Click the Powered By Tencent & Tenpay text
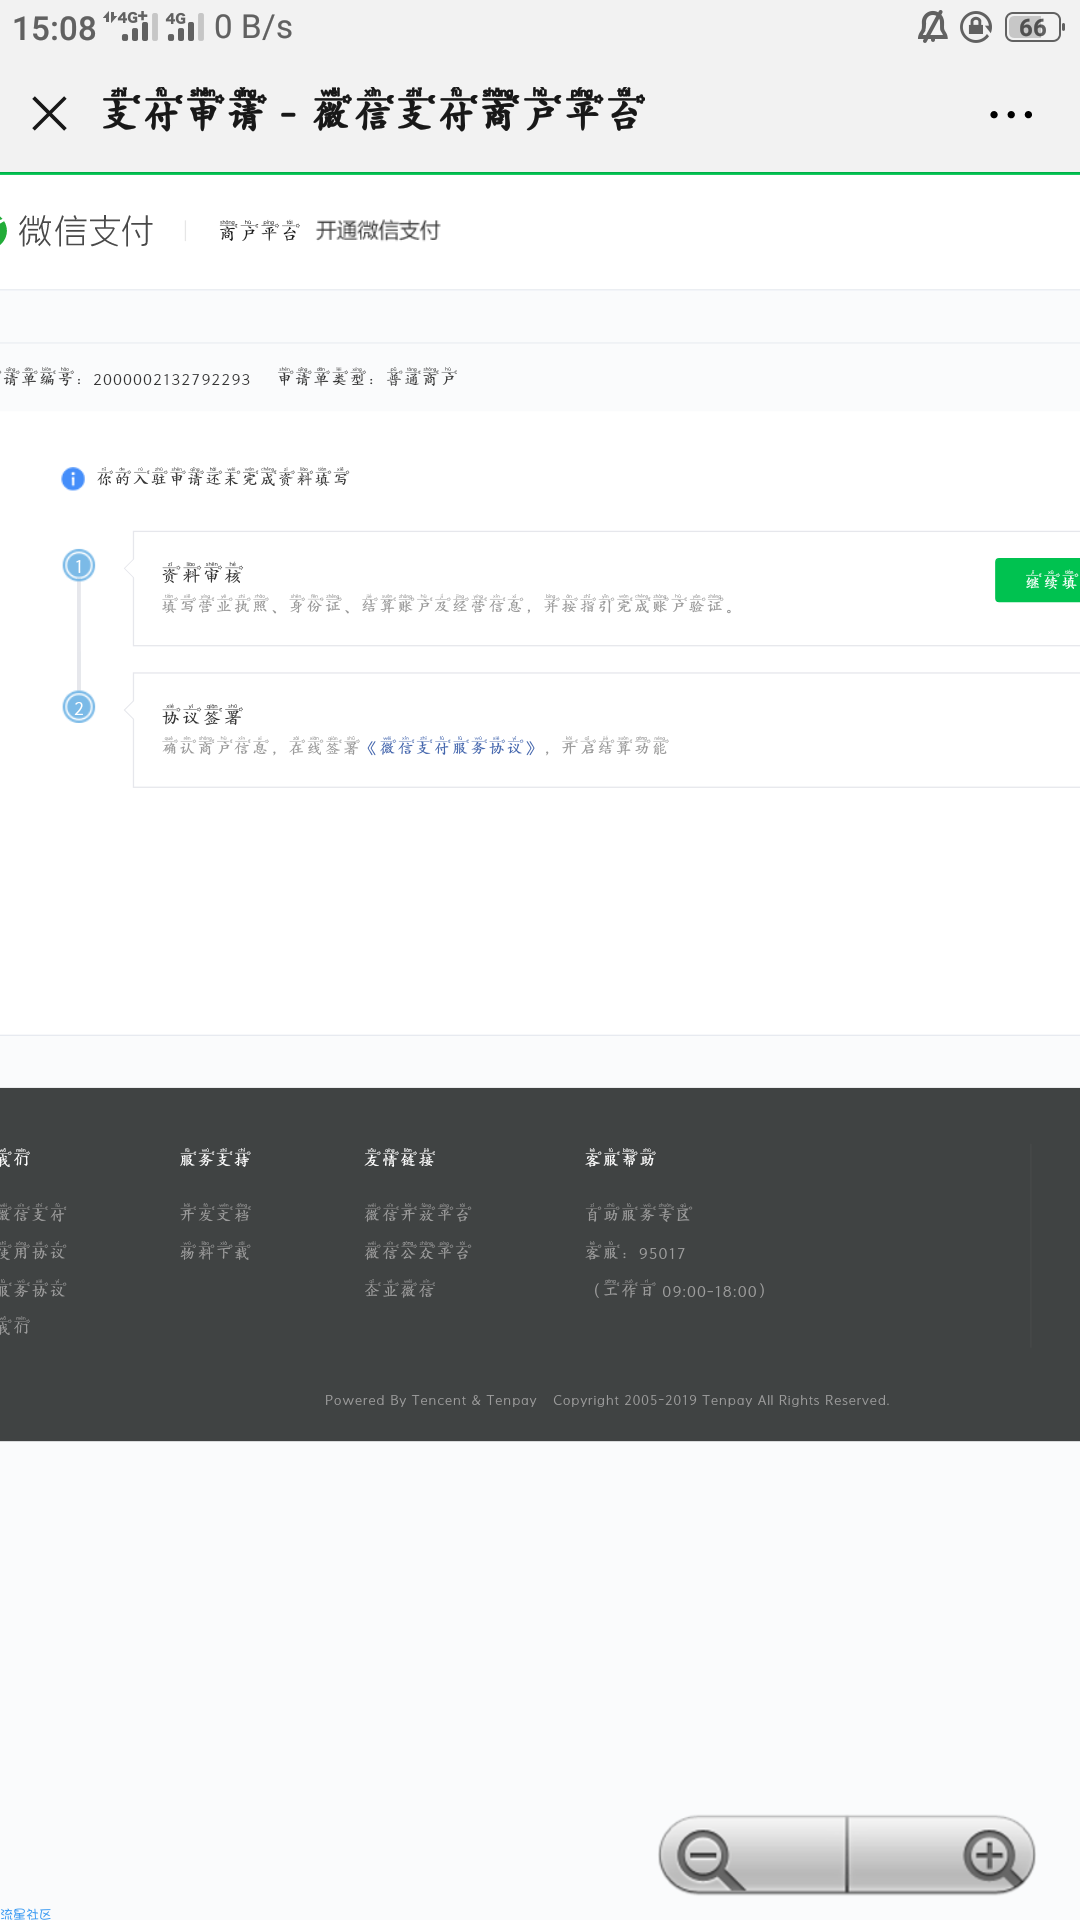 431,1400
